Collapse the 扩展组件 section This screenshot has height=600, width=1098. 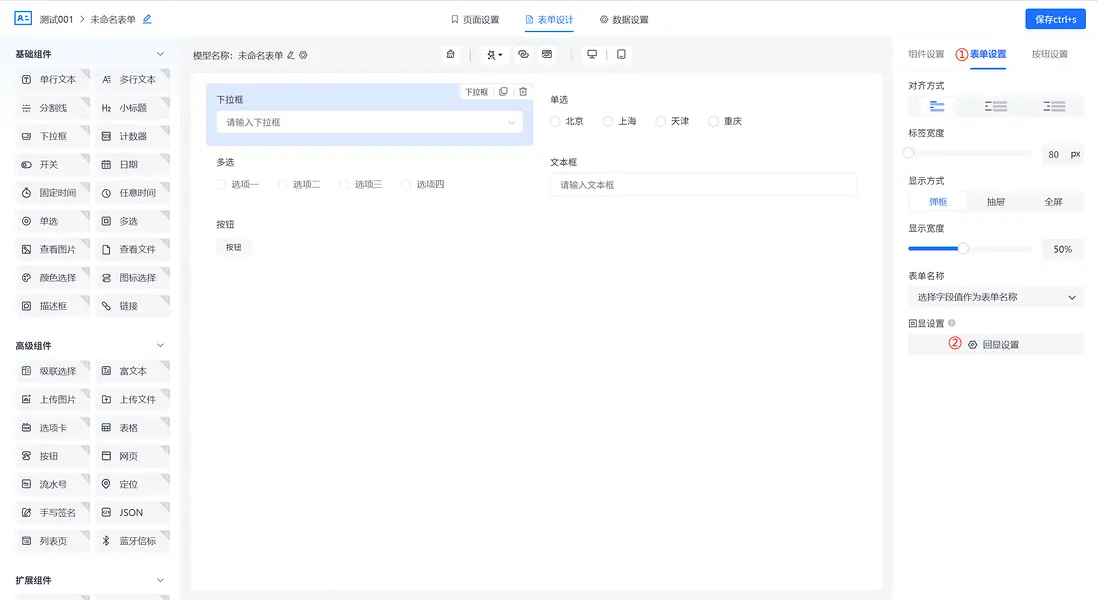160,580
